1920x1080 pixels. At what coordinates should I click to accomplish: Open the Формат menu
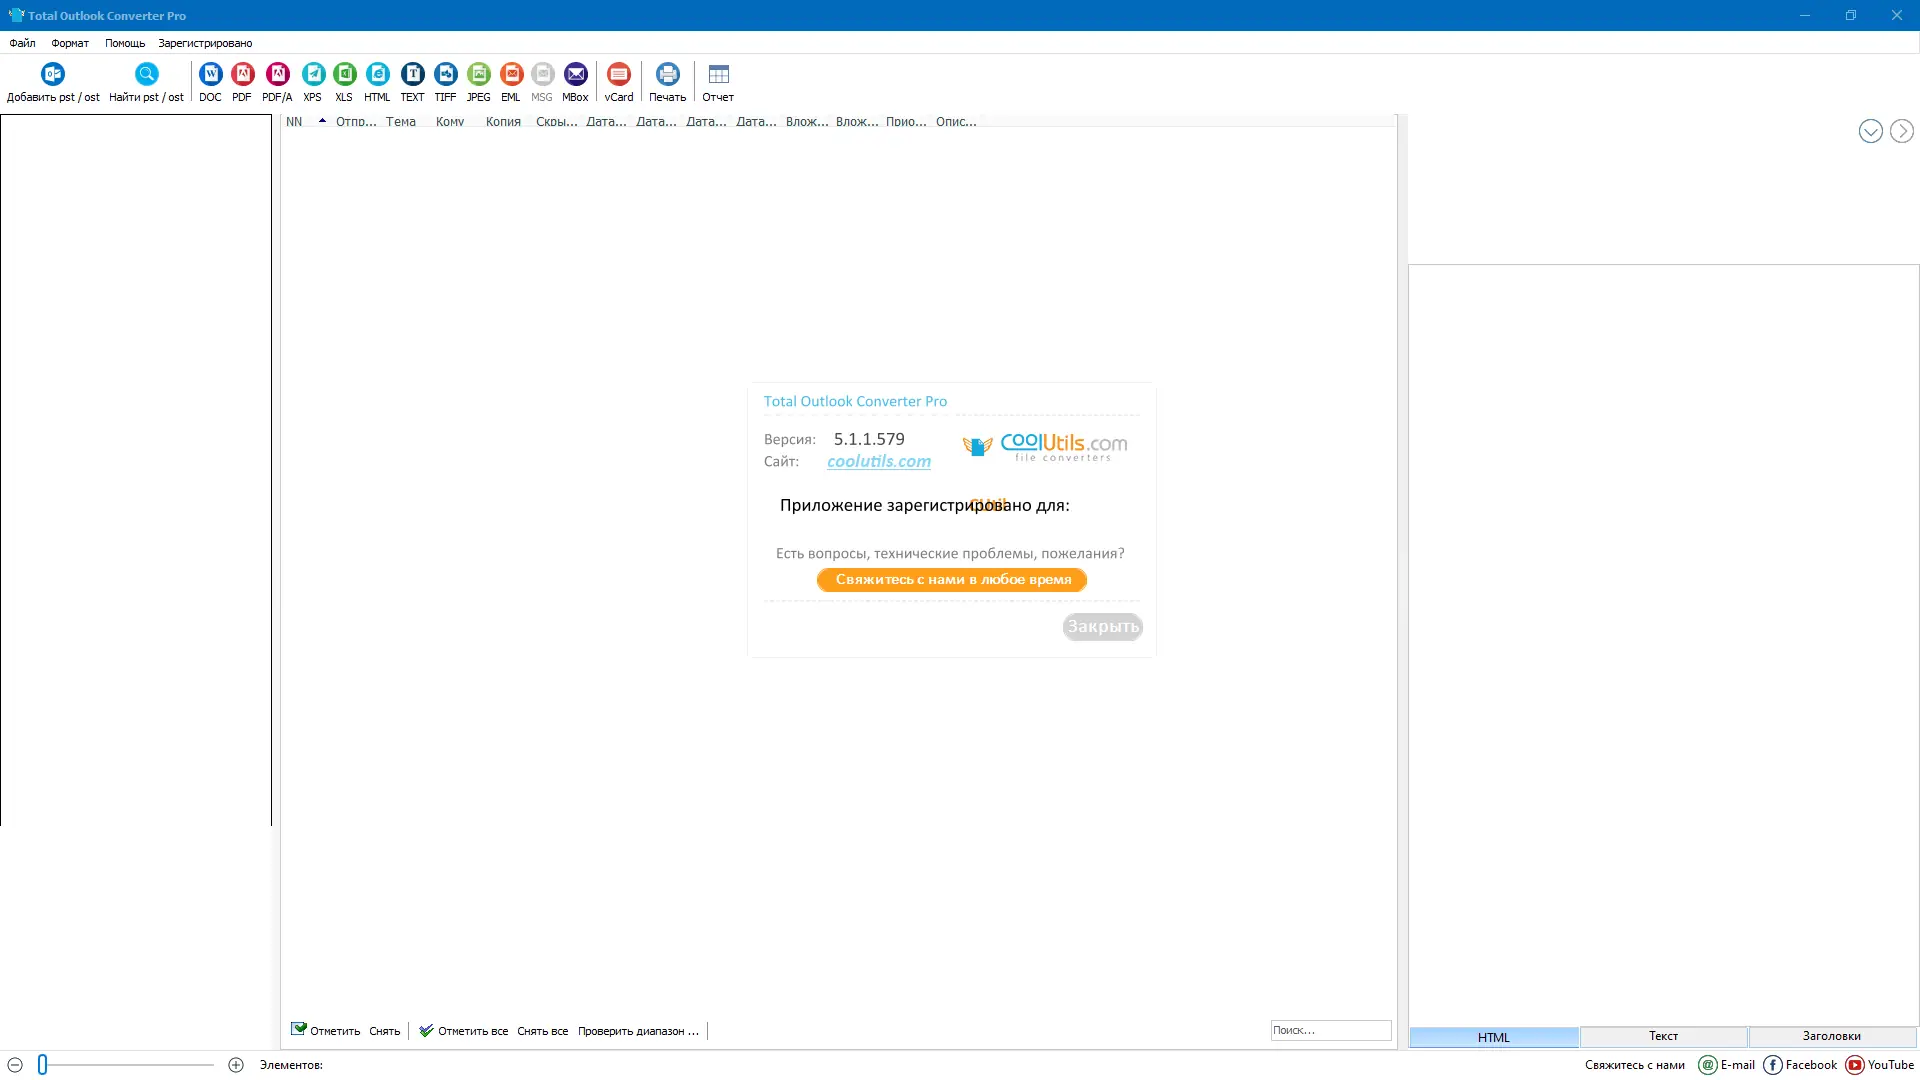pos(70,43)
